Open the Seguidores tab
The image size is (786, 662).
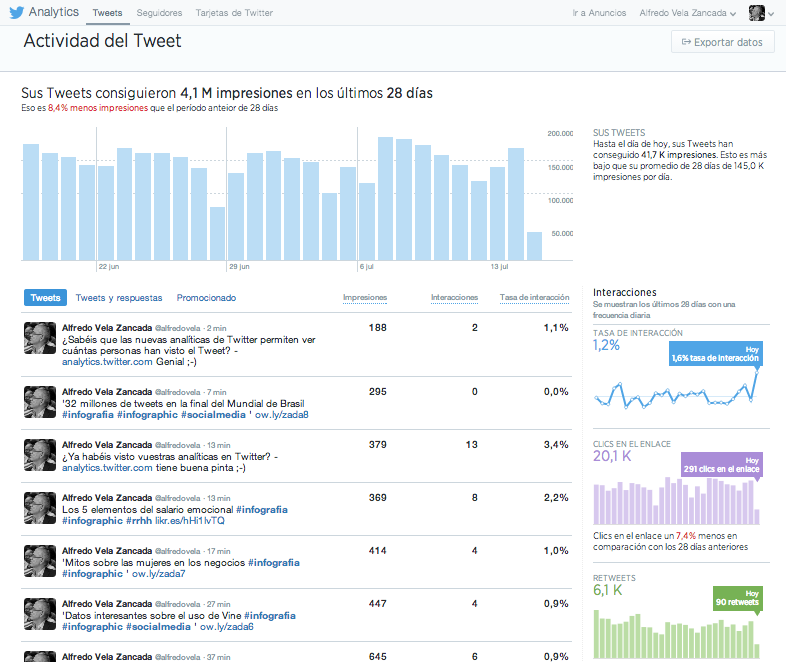(x=159, y=13)
